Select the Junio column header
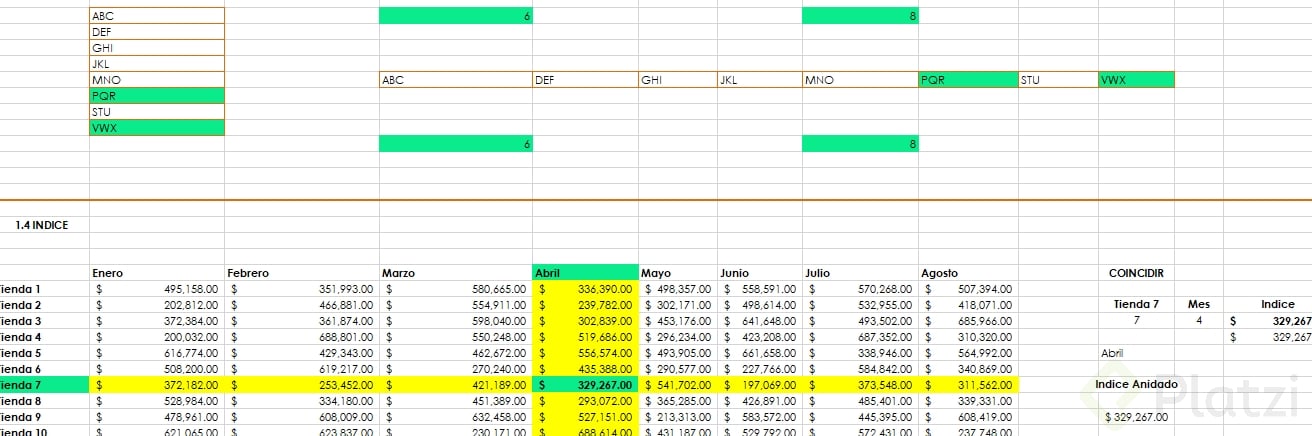Image resolution: width=1312 pixels, height=436 pixels. [x=759, y=272]
